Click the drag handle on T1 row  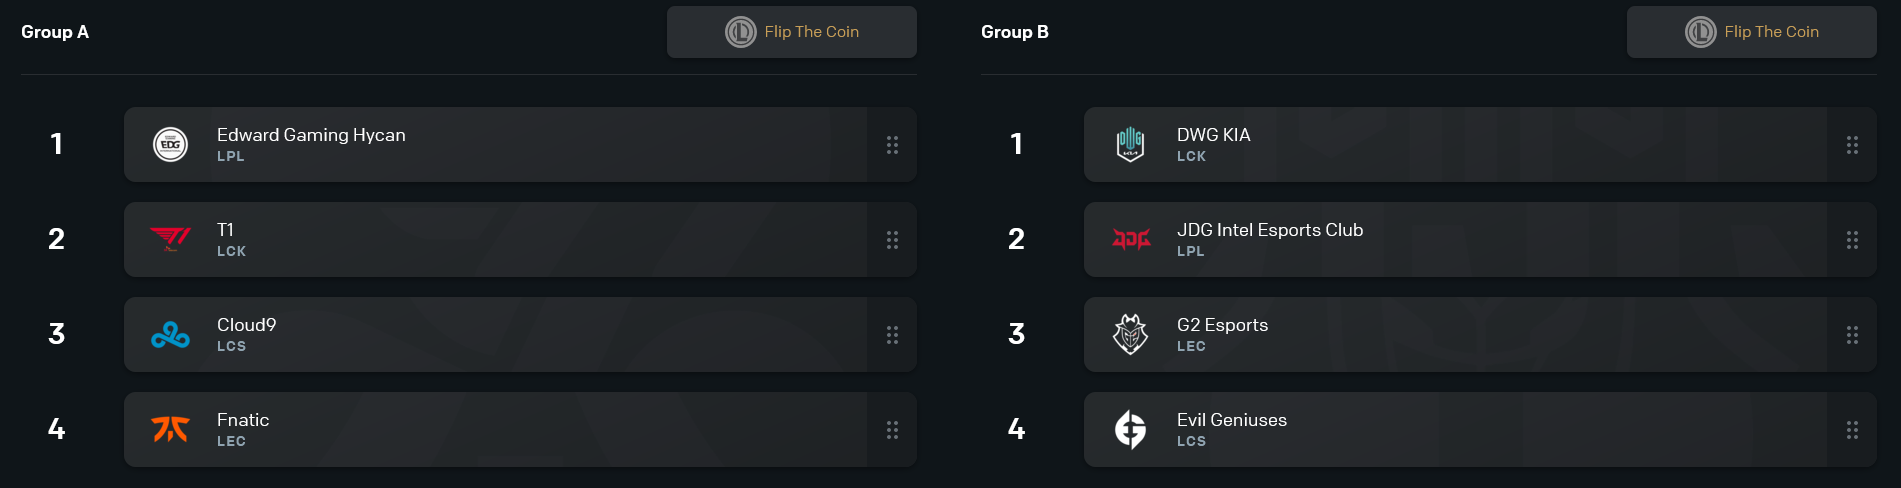[x=892, y=240]
